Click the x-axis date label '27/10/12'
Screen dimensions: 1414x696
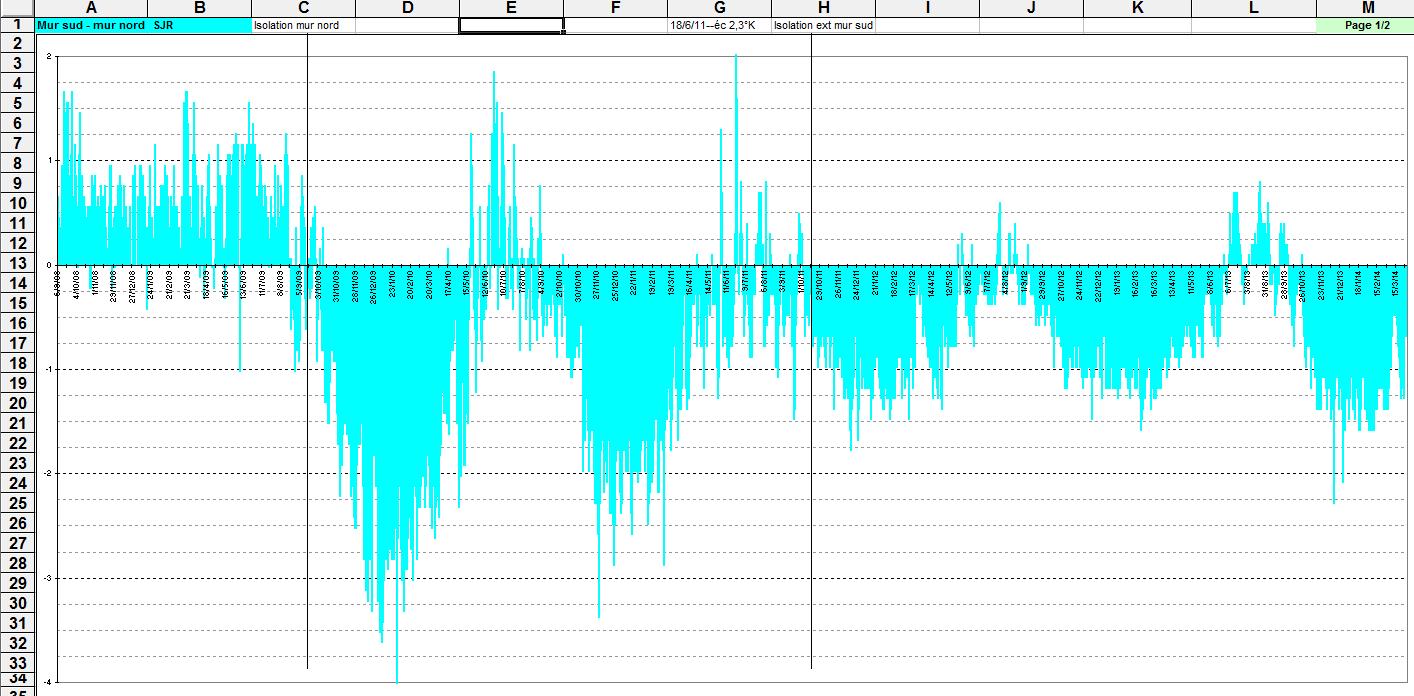(x=1061, y=287)
